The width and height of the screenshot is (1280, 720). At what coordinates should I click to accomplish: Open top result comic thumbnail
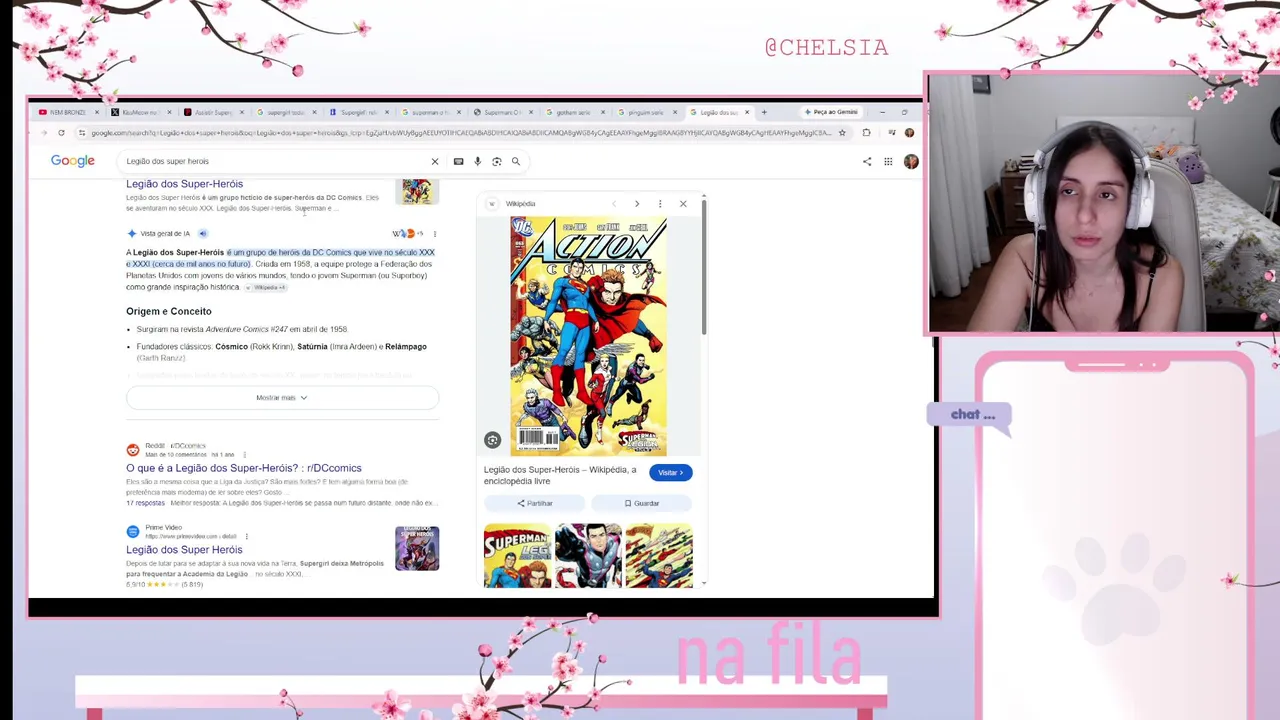click(417, 191)
